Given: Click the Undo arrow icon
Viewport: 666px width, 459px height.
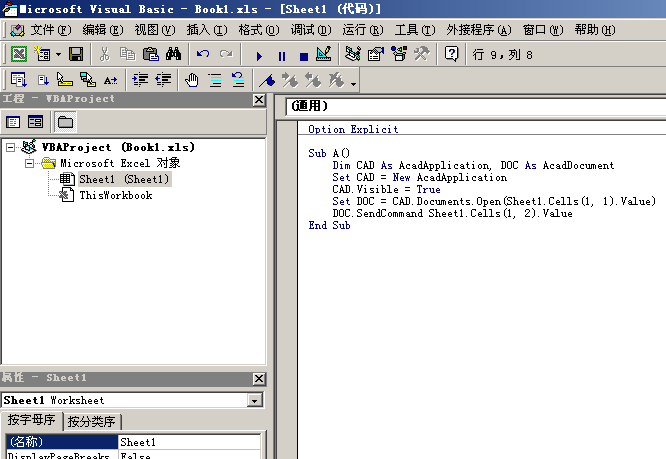Looking at the screenshot, I should pos(203,54).
